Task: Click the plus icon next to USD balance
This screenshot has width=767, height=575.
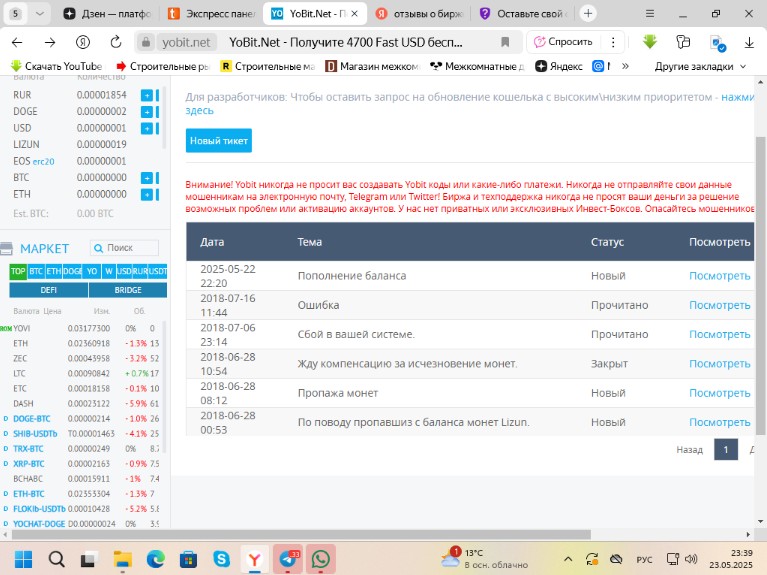Action: tap(147, 128)
